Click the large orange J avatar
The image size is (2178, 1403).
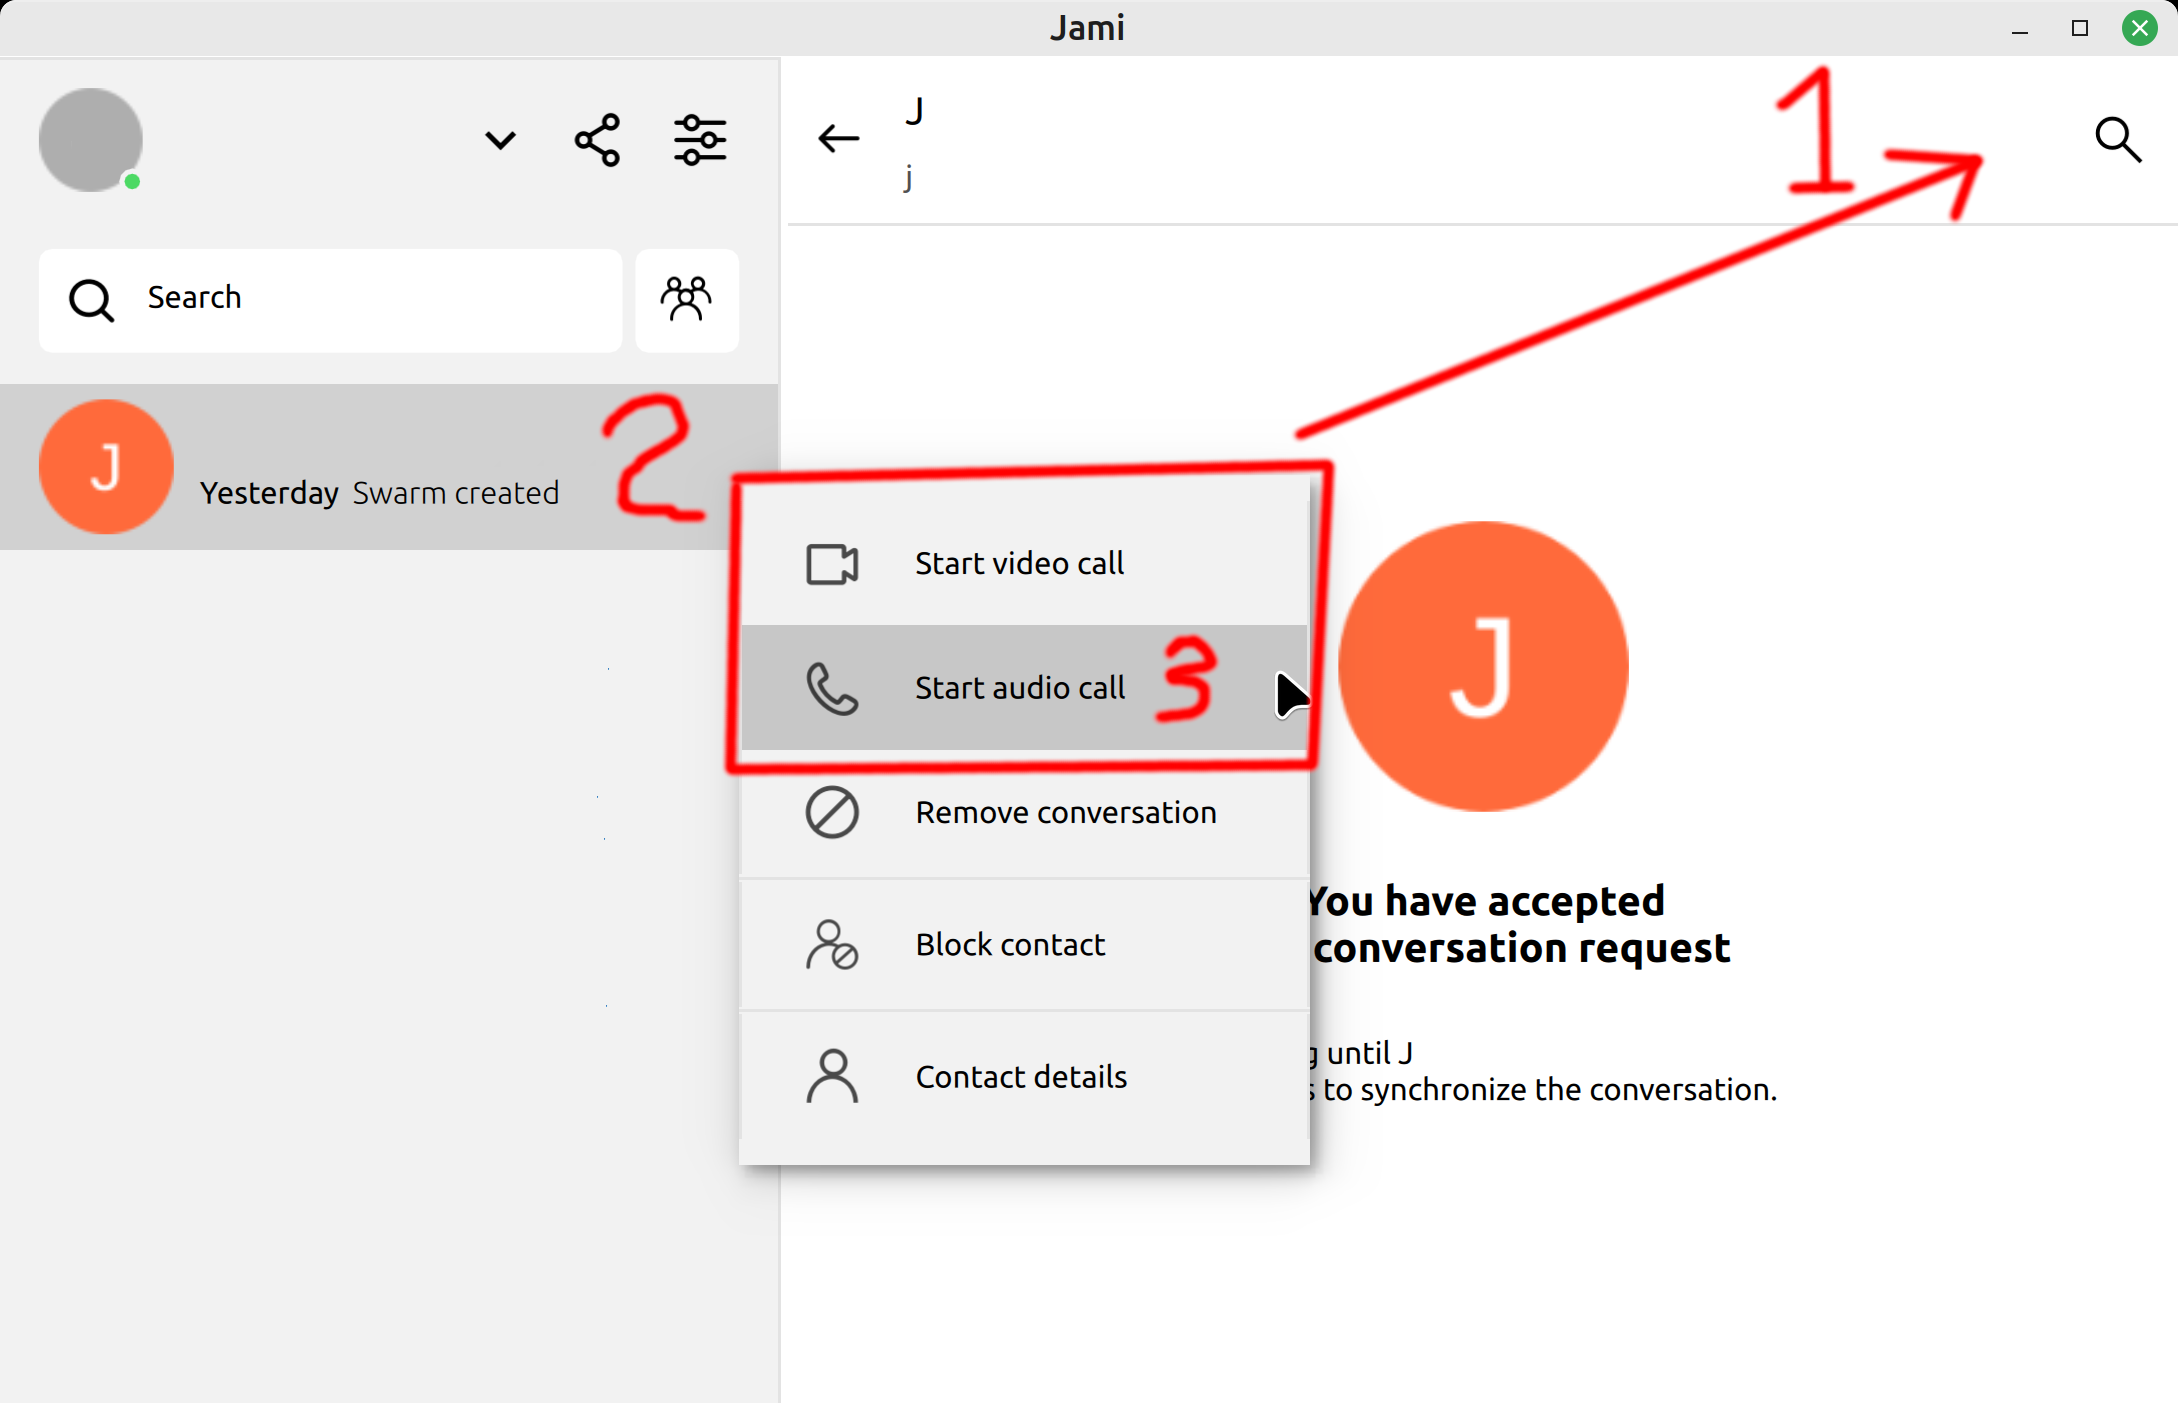point(1483,666)
